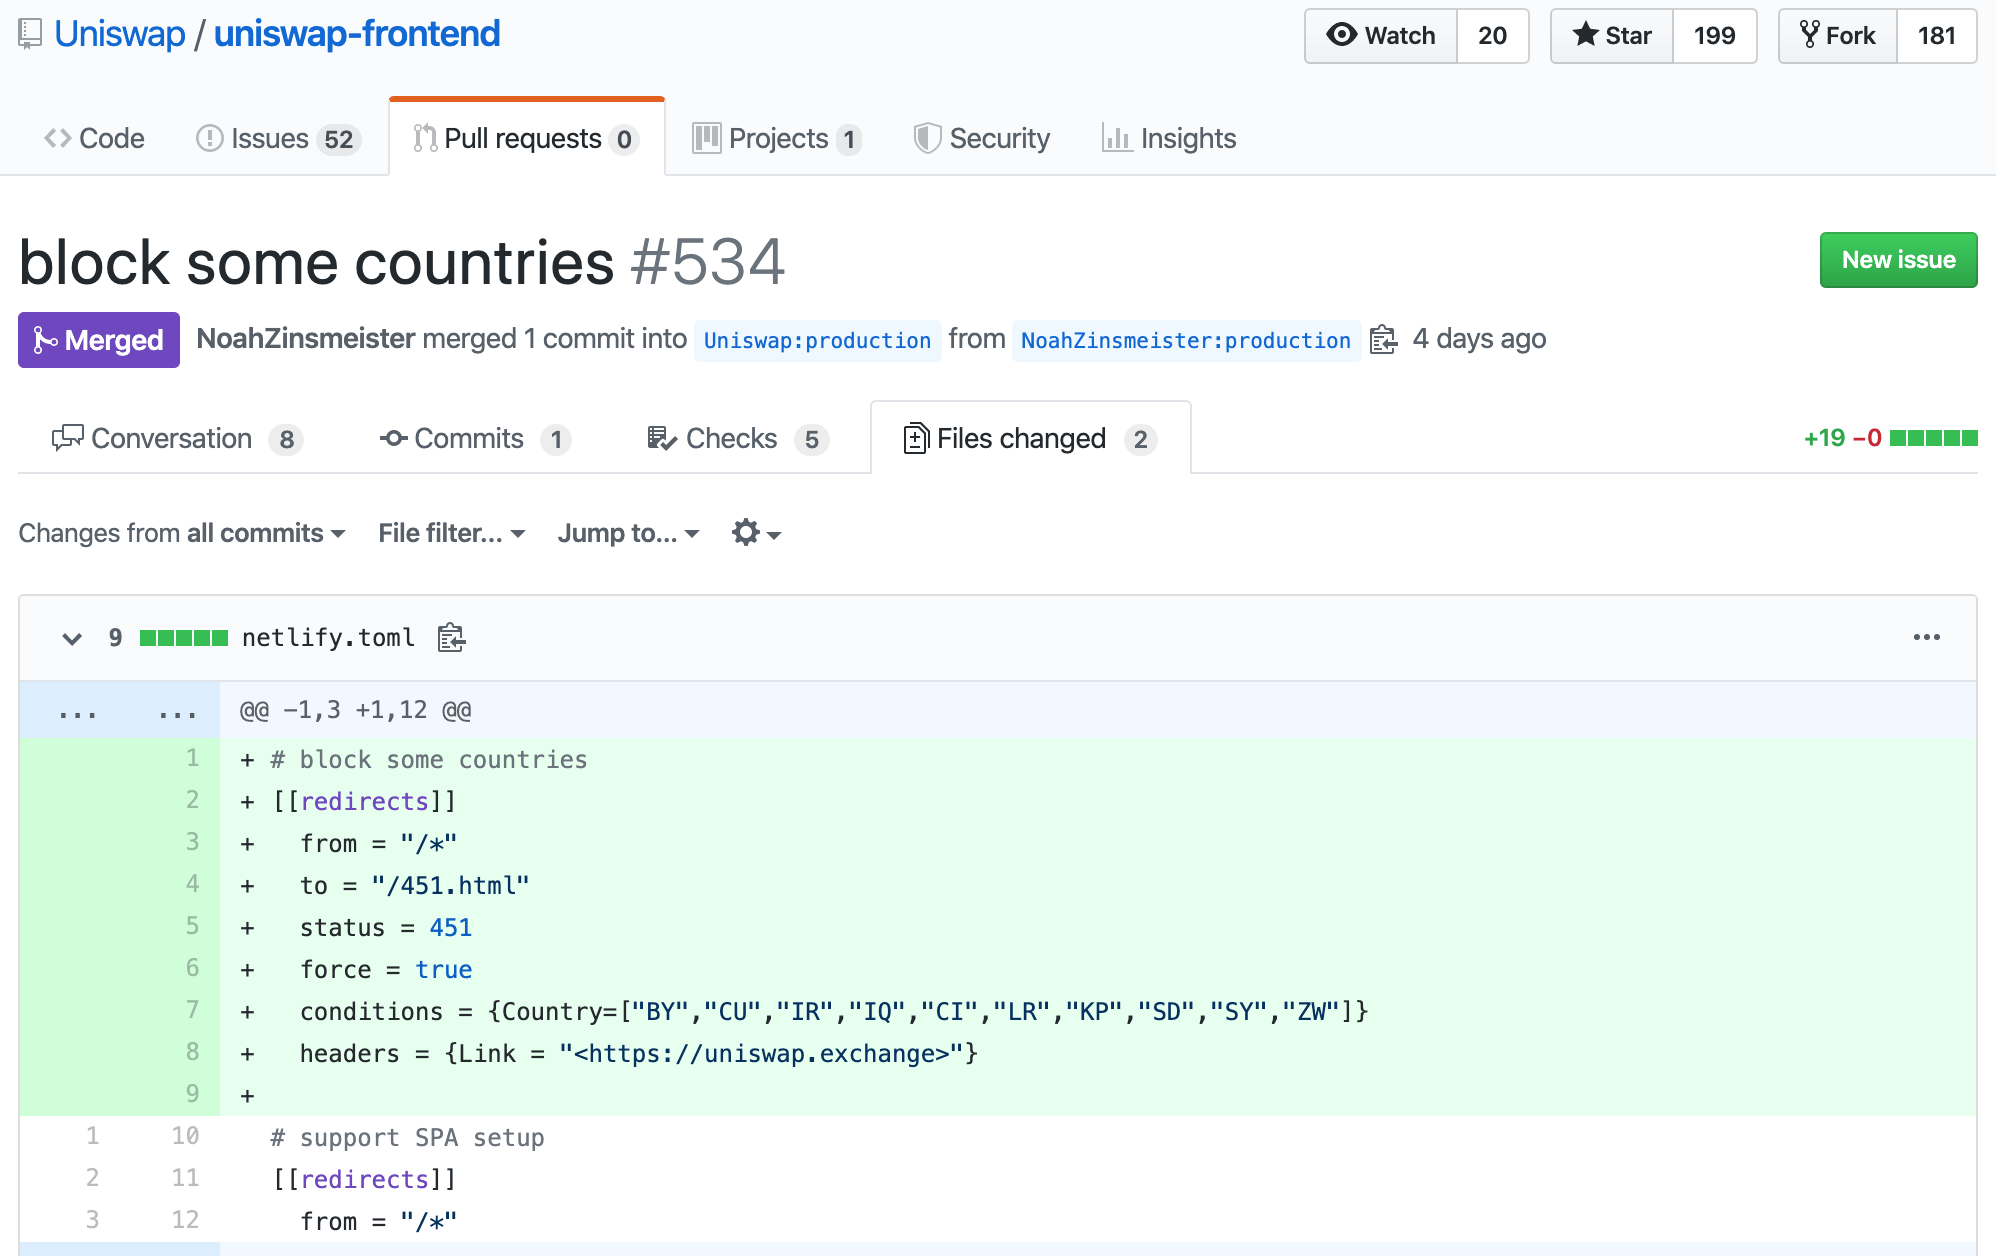The image size is (1996, 1256).
Task: Open the Commits tab
Action: click(x=475, y=439)
